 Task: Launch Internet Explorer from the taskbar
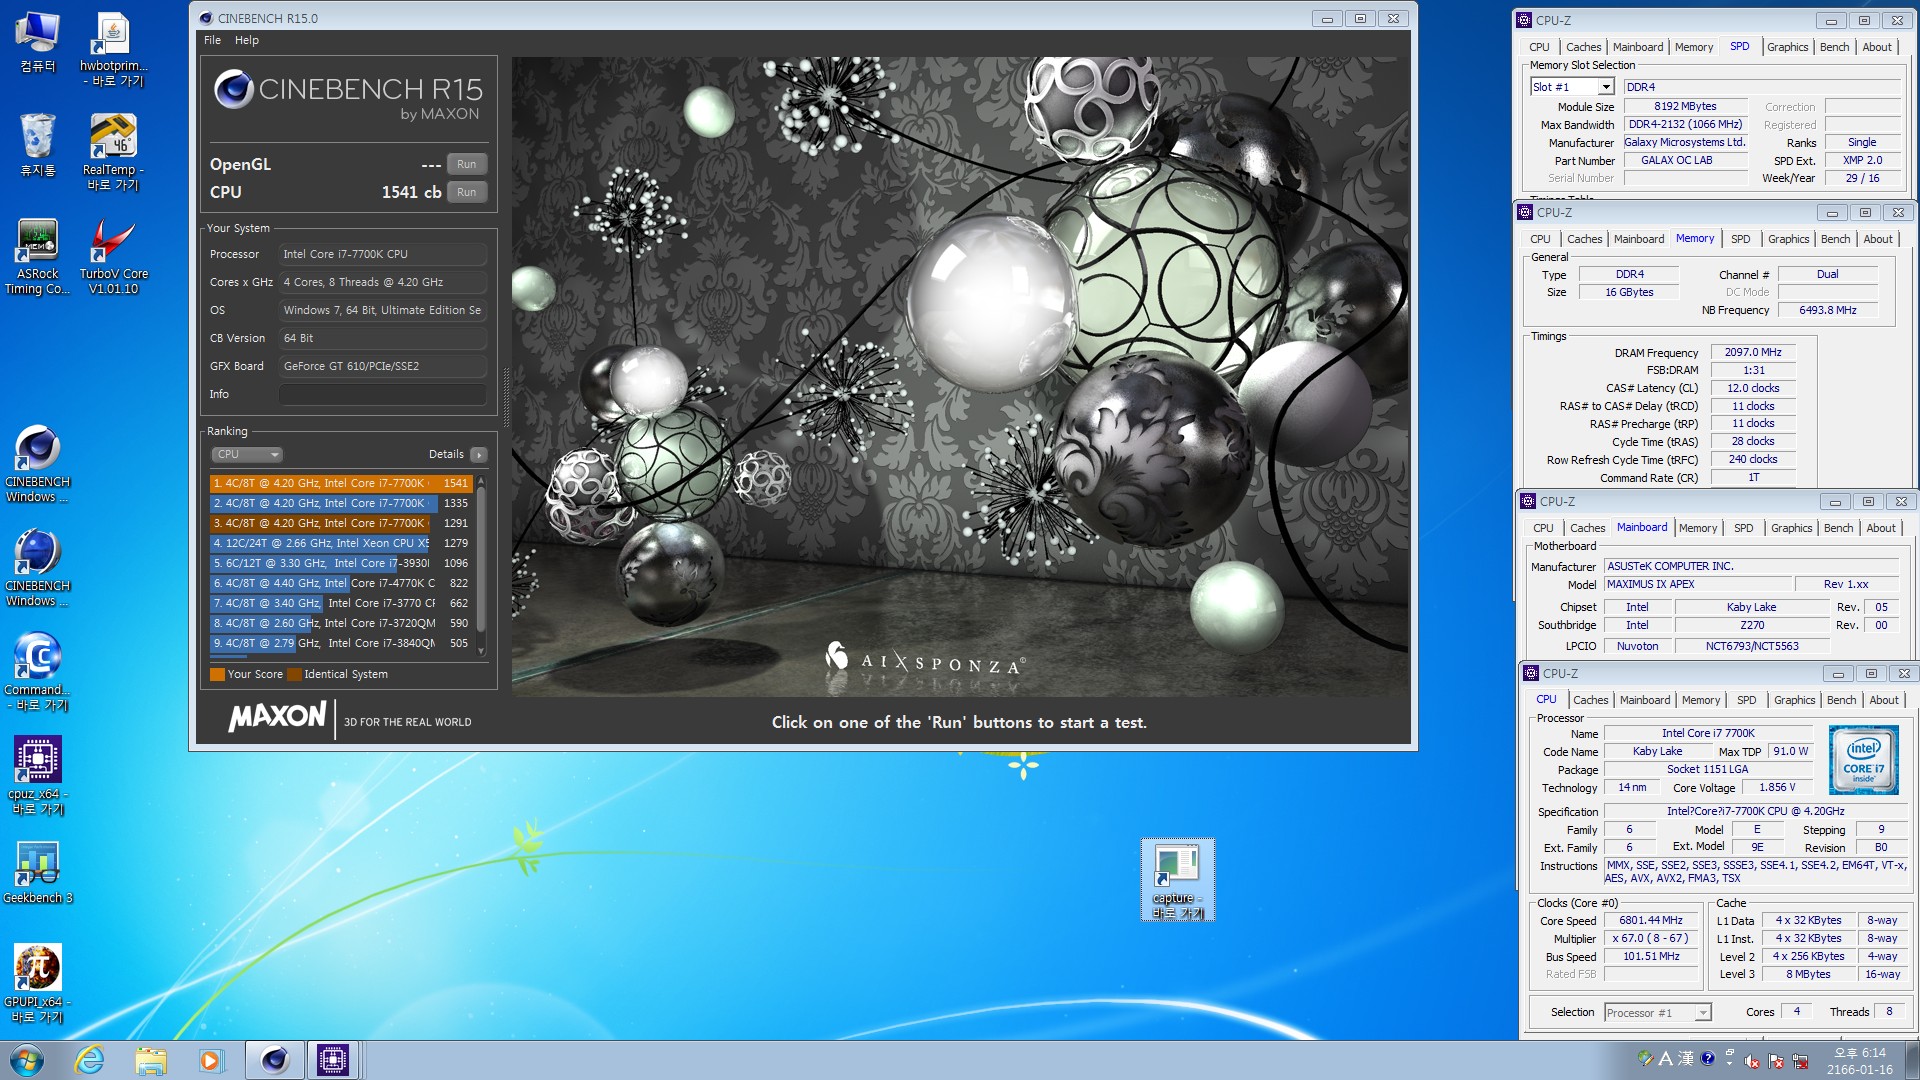click(x=90, y=1060)
